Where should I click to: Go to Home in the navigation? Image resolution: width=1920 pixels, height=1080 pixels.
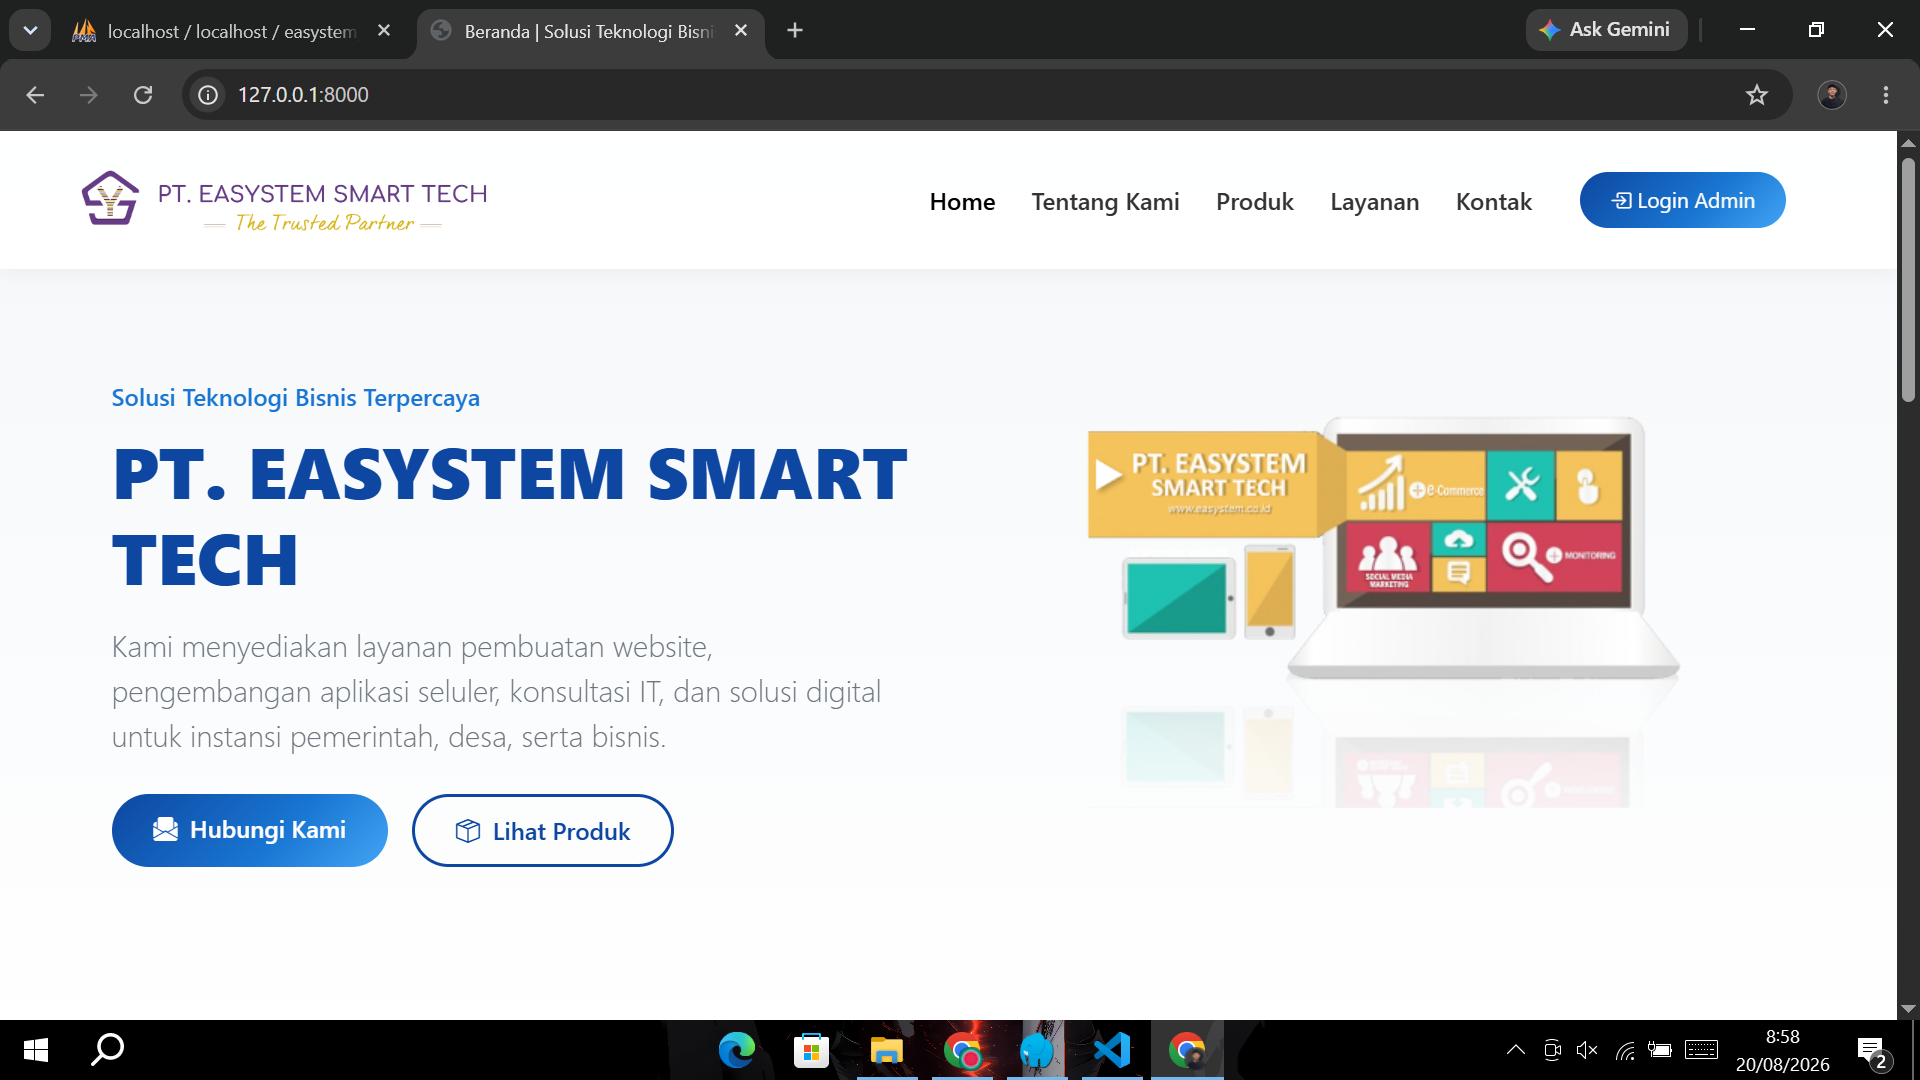click(962, 202)
